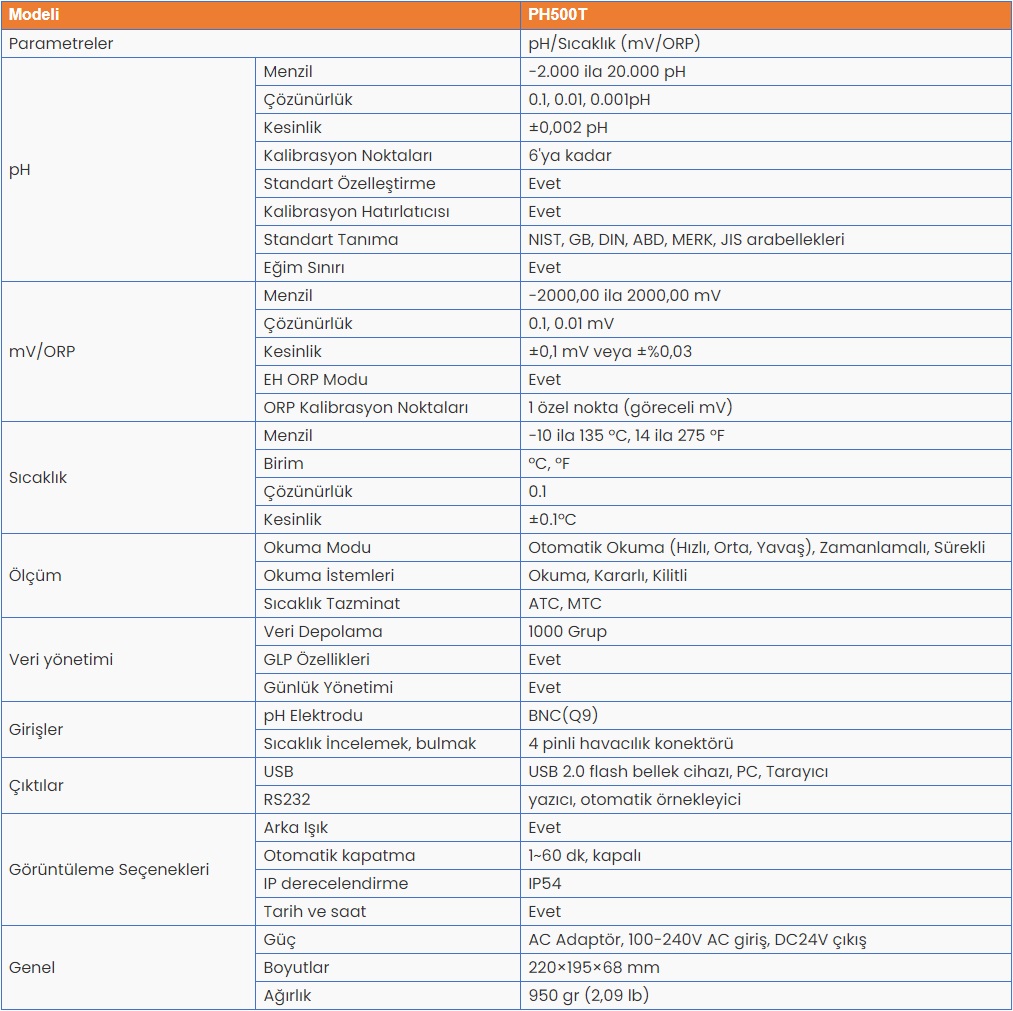The height and width of the screenshot is (1011, 1013).
Task: Click the Sıcaklık category cell
Action: tap(129, 477)
